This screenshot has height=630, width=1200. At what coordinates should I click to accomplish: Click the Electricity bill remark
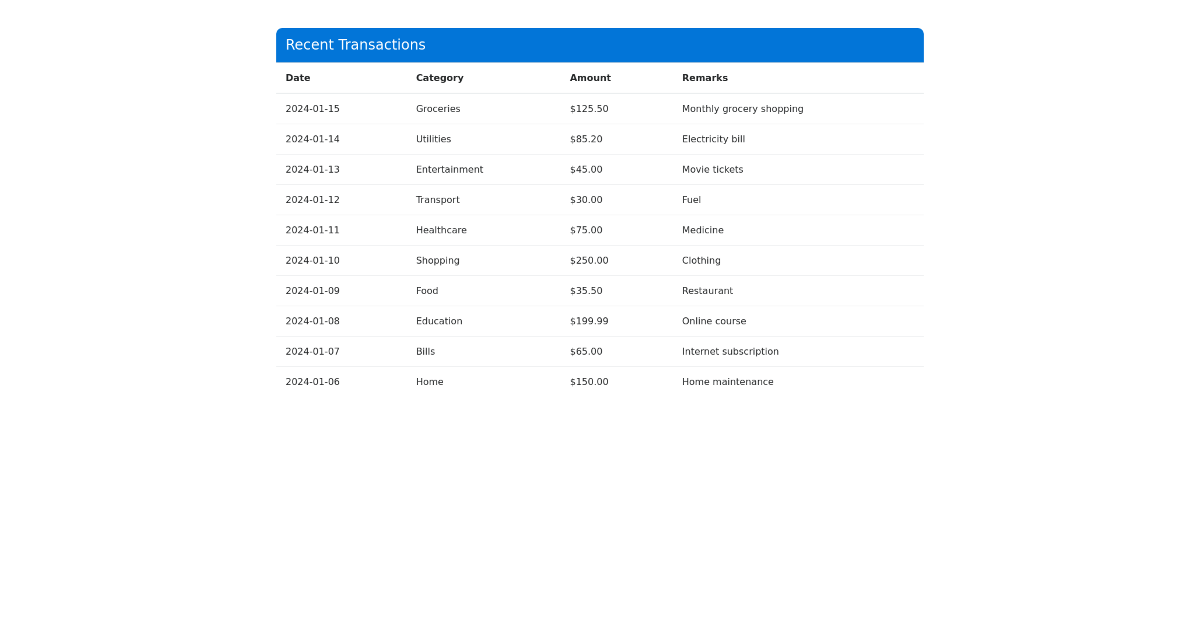tap(713, 139)
